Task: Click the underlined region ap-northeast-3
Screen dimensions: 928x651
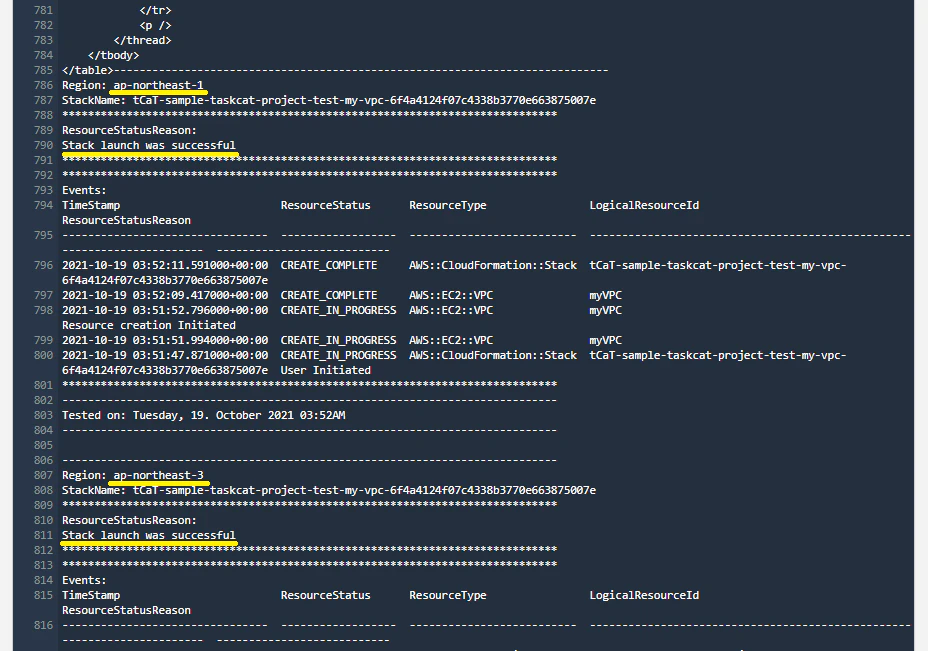Action: (159, 475)
